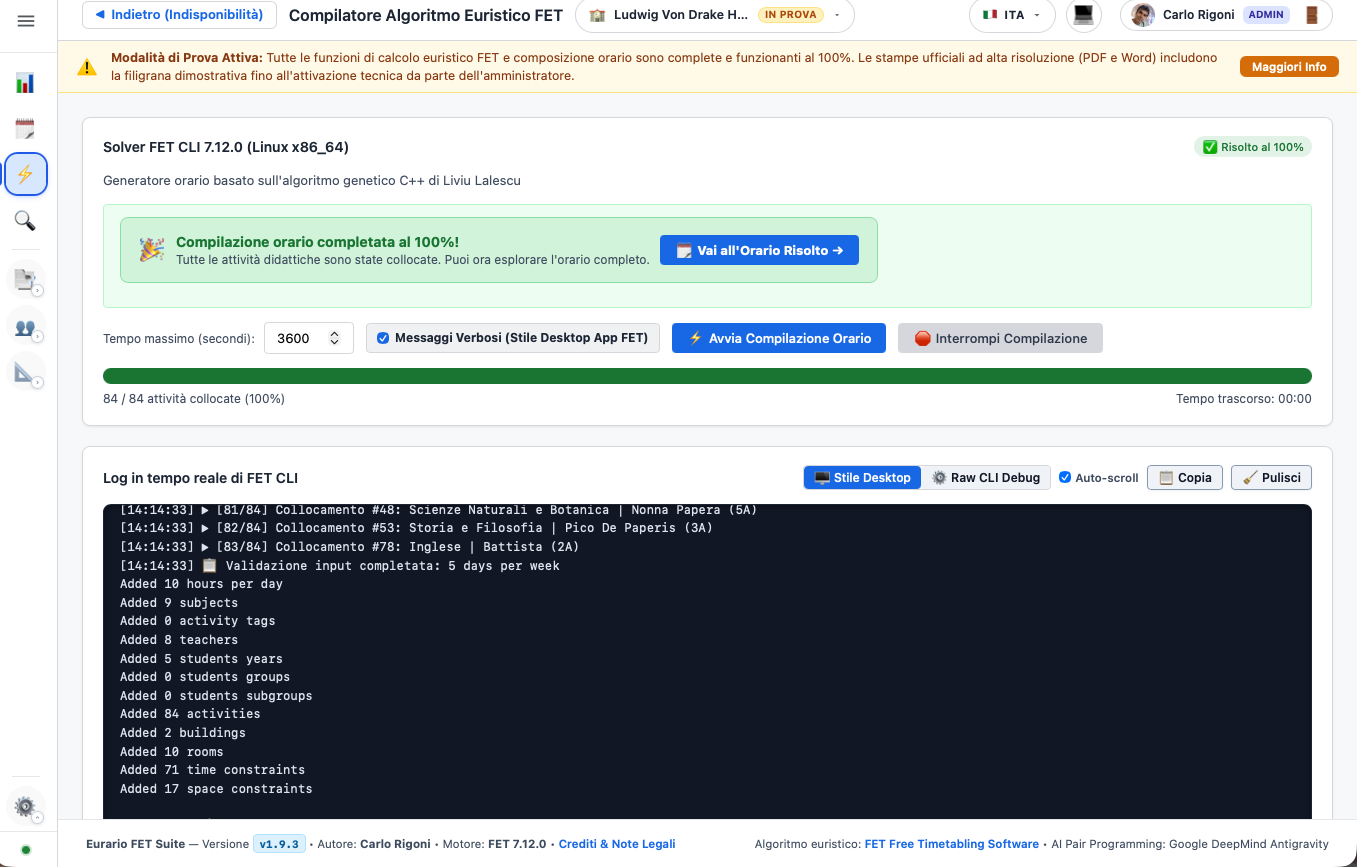Open the Crediti & Note Legali link
This screenshot has height=867, width=1357.
point(617,844)
